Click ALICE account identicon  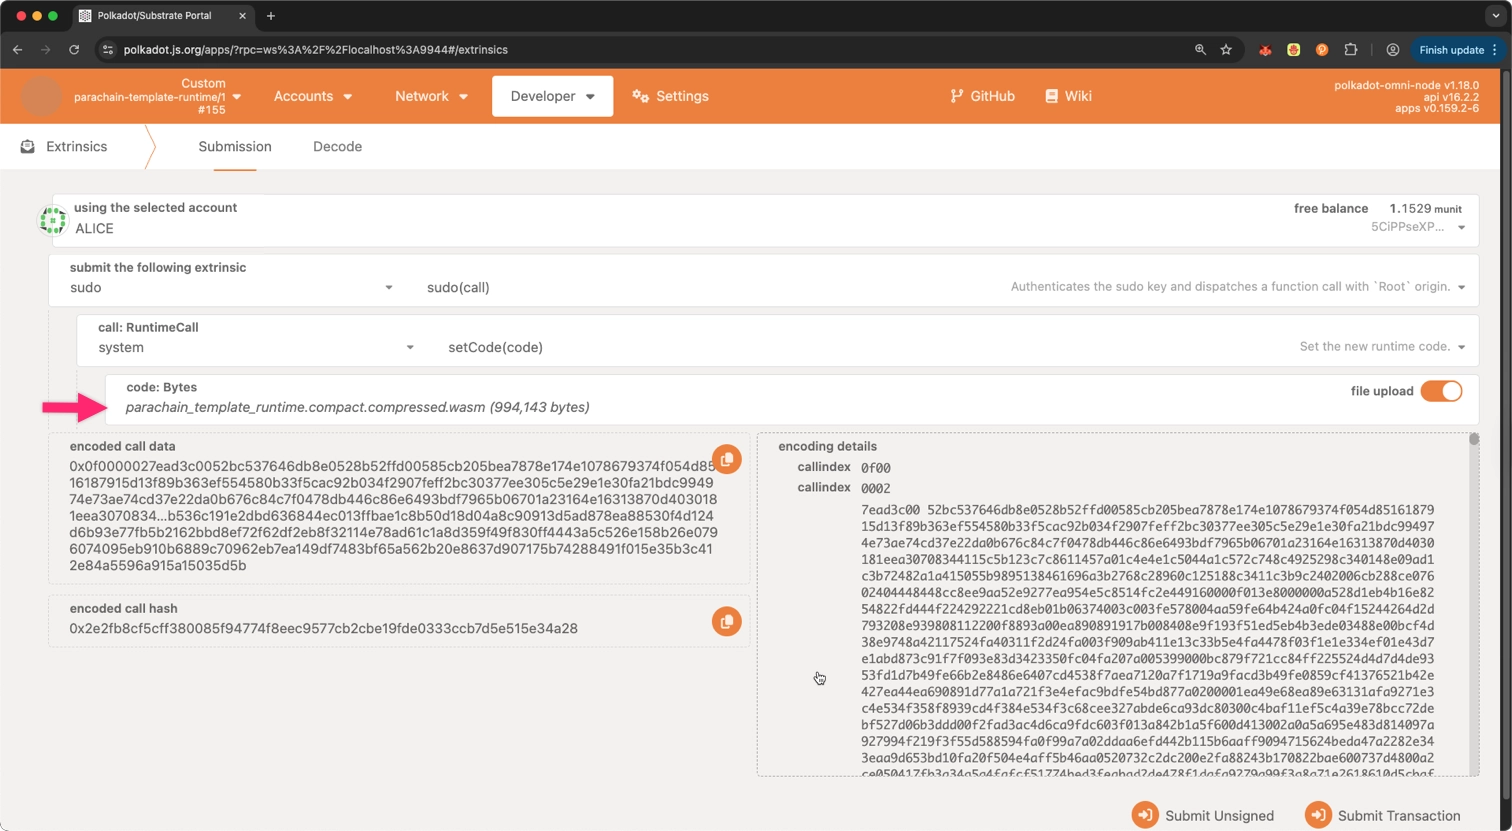[52, 220]
